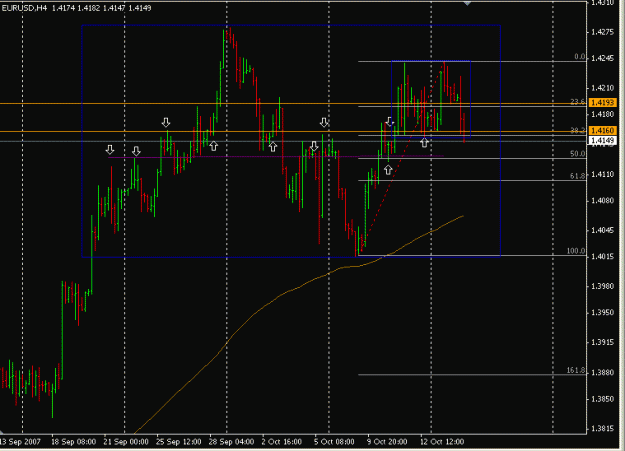Screen dimensions: 625x451
Task: Select the Fibonacci 61.8 level label
Action: (x=577, y=176)
